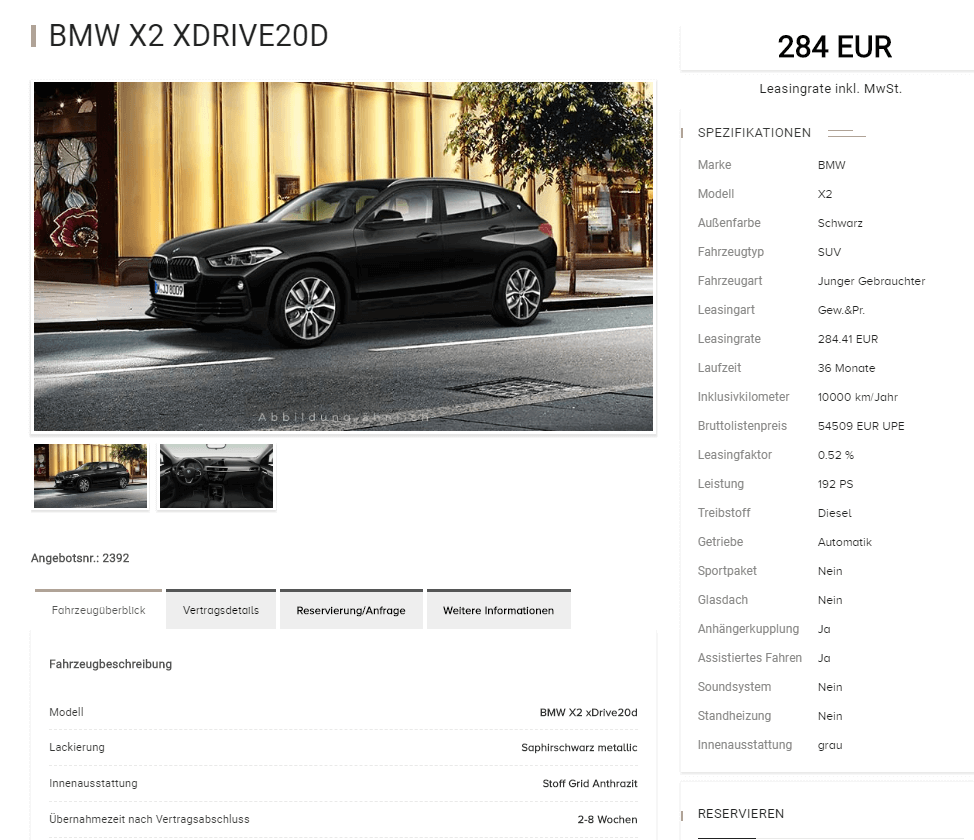This screenshot has height=840, width=974.
Task: Click the Standheizung label
Action: tap(734, 716)
